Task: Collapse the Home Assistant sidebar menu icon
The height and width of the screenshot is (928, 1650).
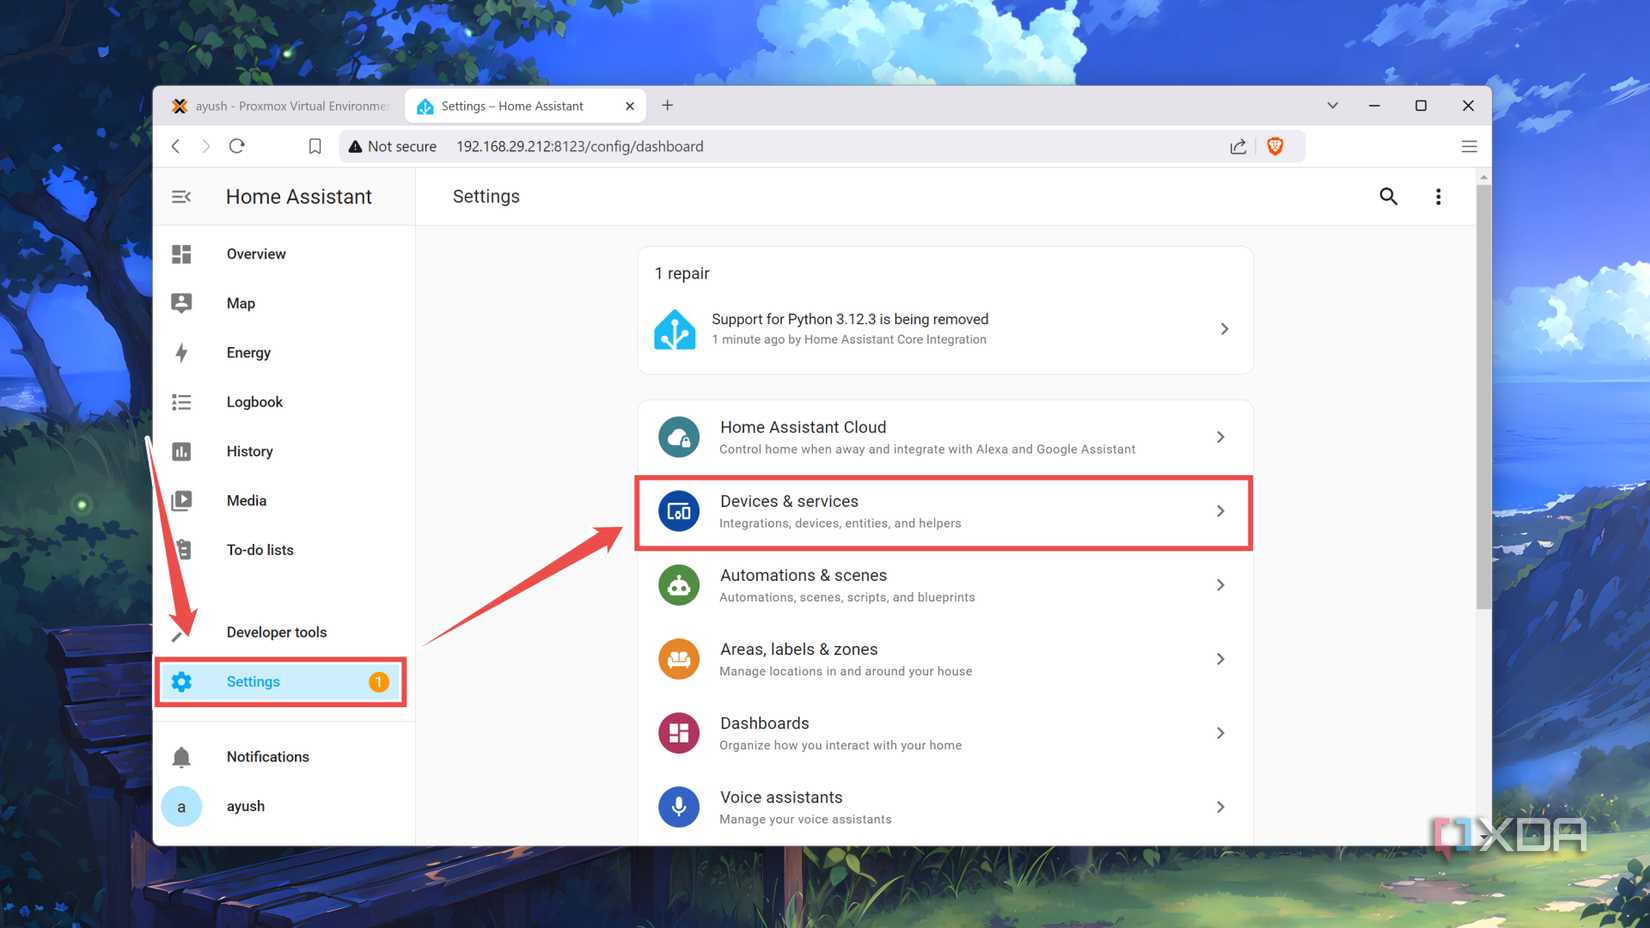Action: pos(181,197)
